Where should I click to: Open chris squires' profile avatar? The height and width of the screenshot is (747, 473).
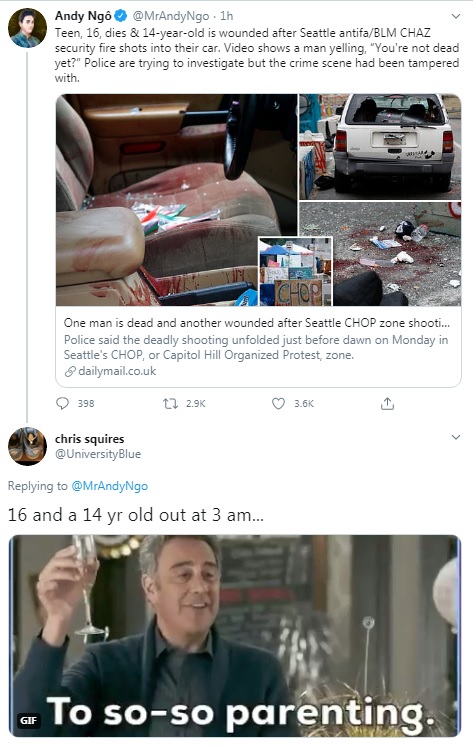(27, 446)
